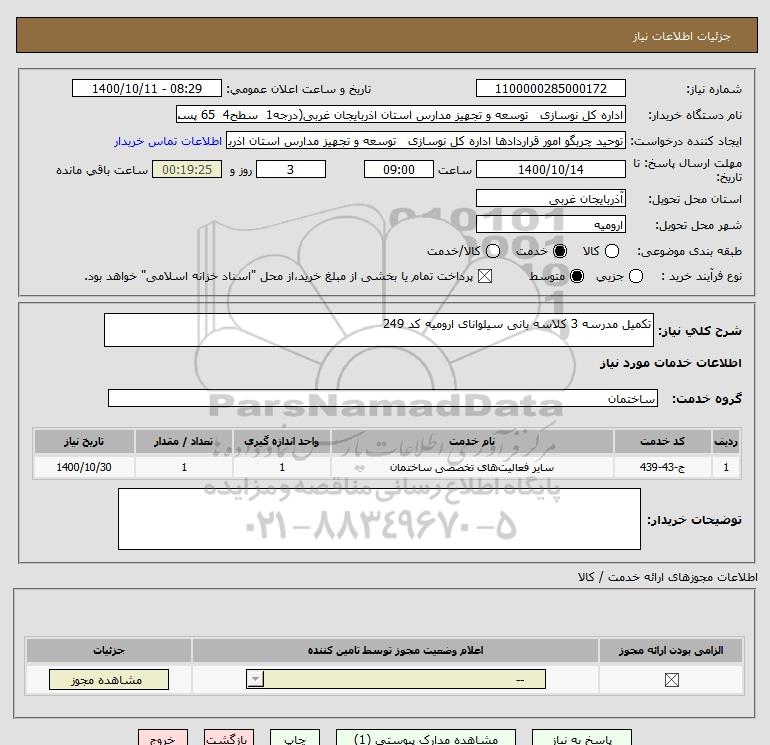Click the buyer organization name field

(401, 115)
